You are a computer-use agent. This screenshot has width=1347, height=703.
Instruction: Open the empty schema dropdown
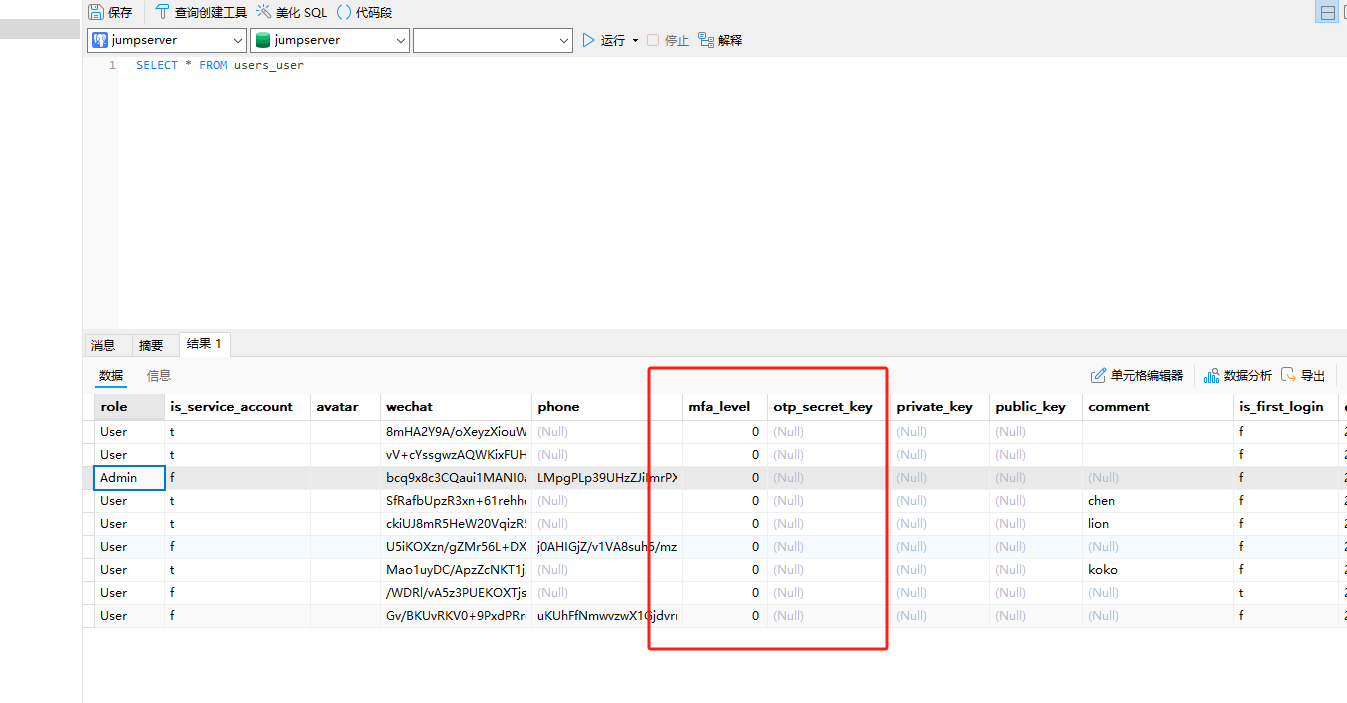coord(492,40)
